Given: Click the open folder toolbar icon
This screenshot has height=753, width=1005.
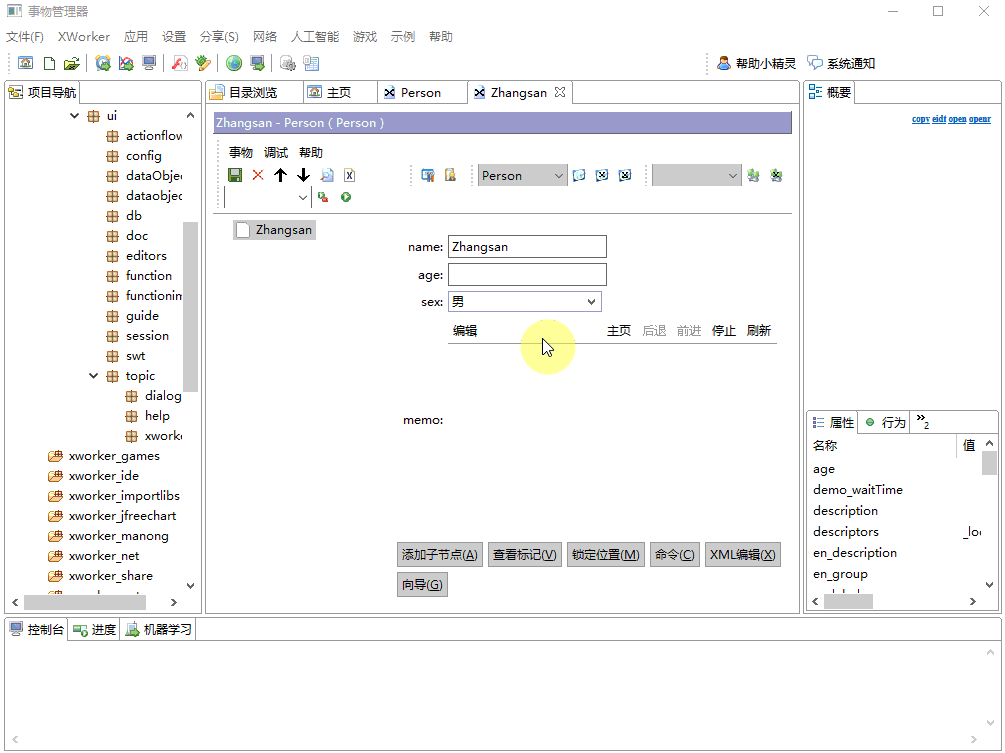Looking at the screenshot, I should [71, 63].
